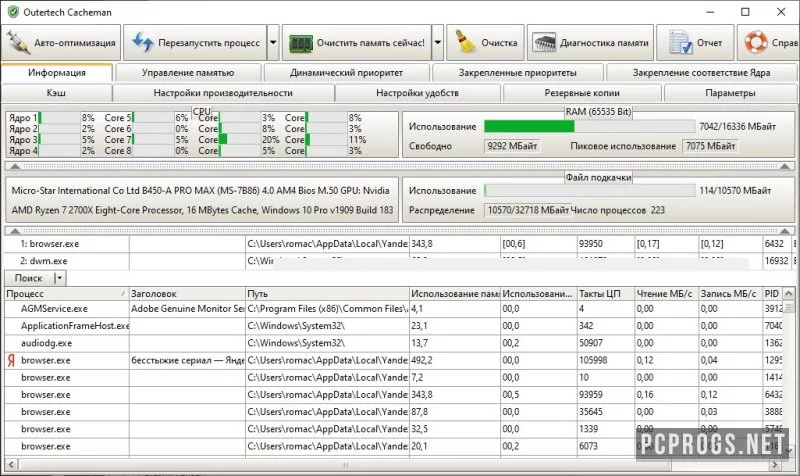
Task: Click the Файл подкачки usage progress bar
Action: pyautogui.click(x=589, y=190)
